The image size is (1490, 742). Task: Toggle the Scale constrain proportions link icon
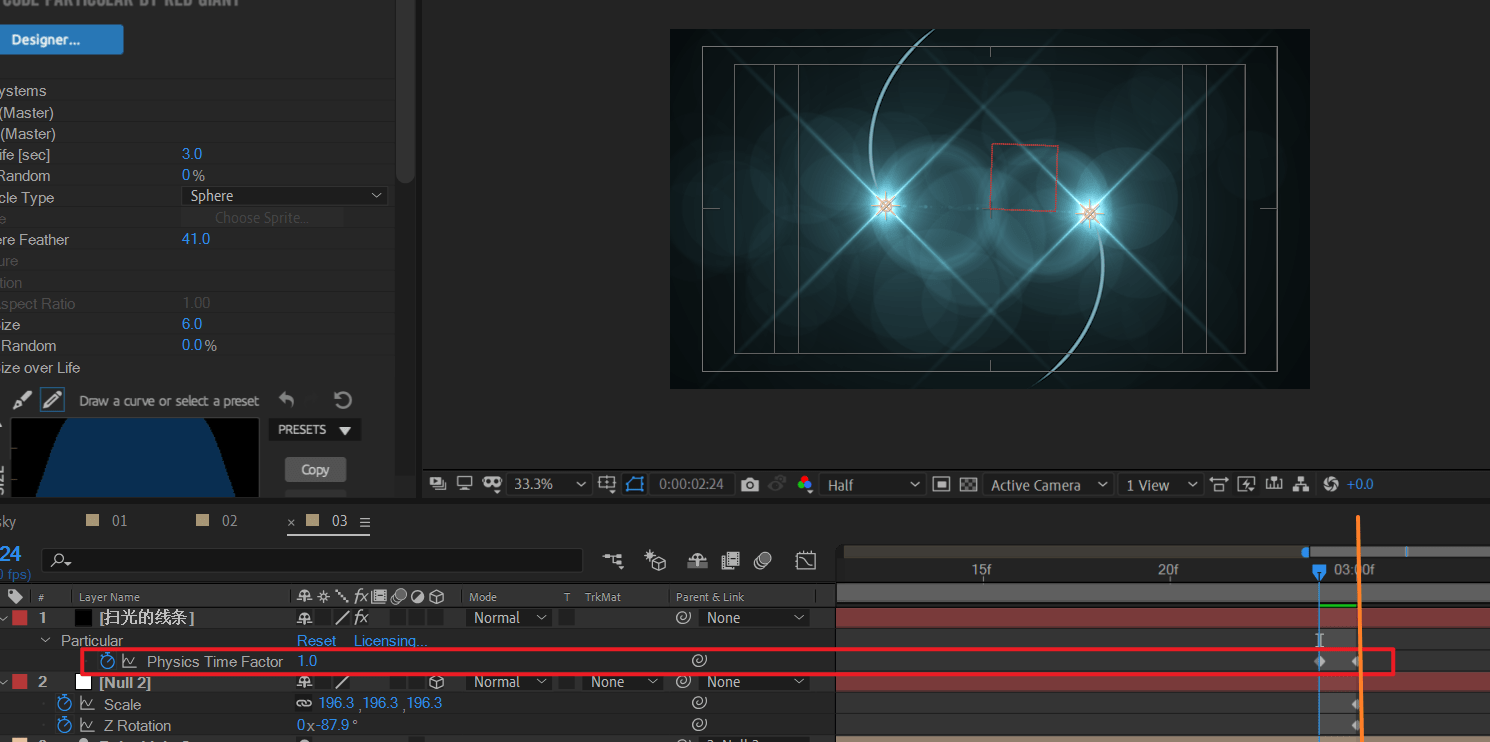(304, 703)
